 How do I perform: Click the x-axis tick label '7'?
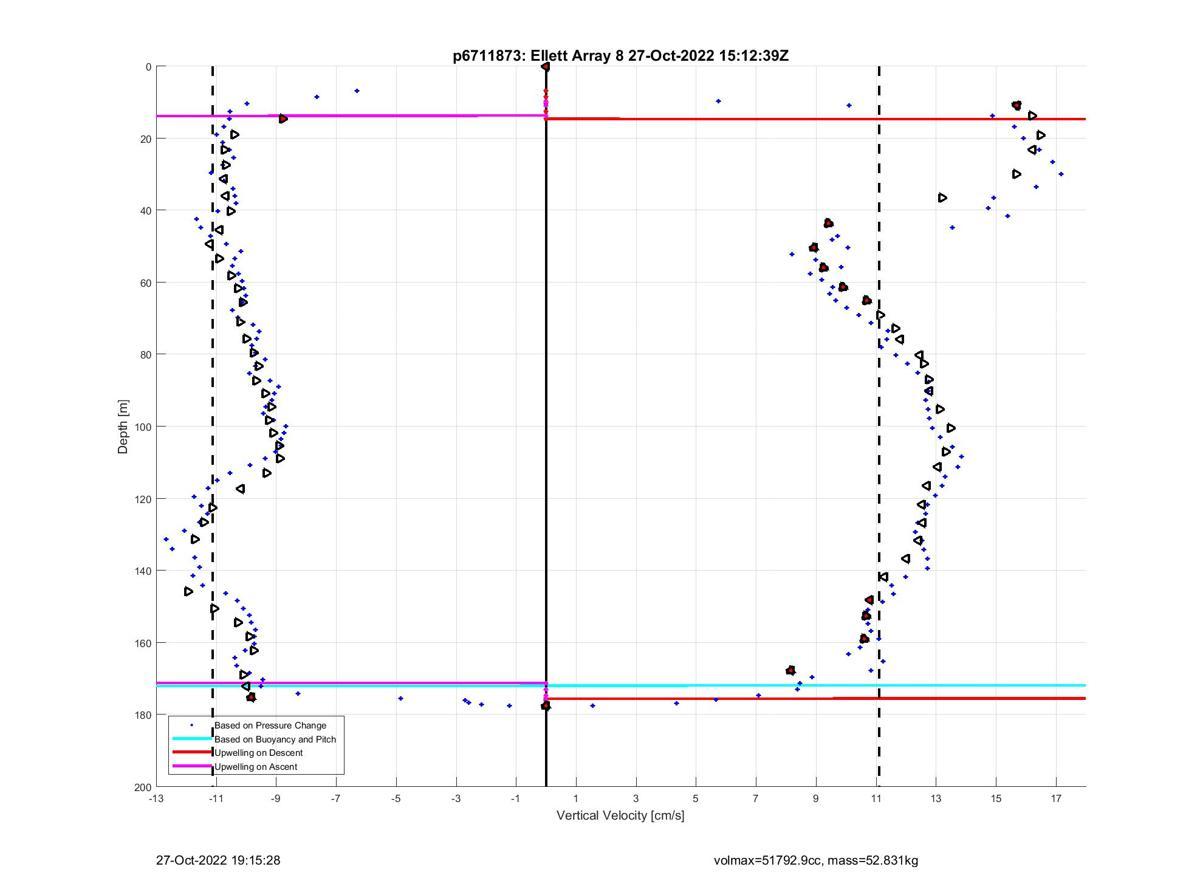click(756, 798)
